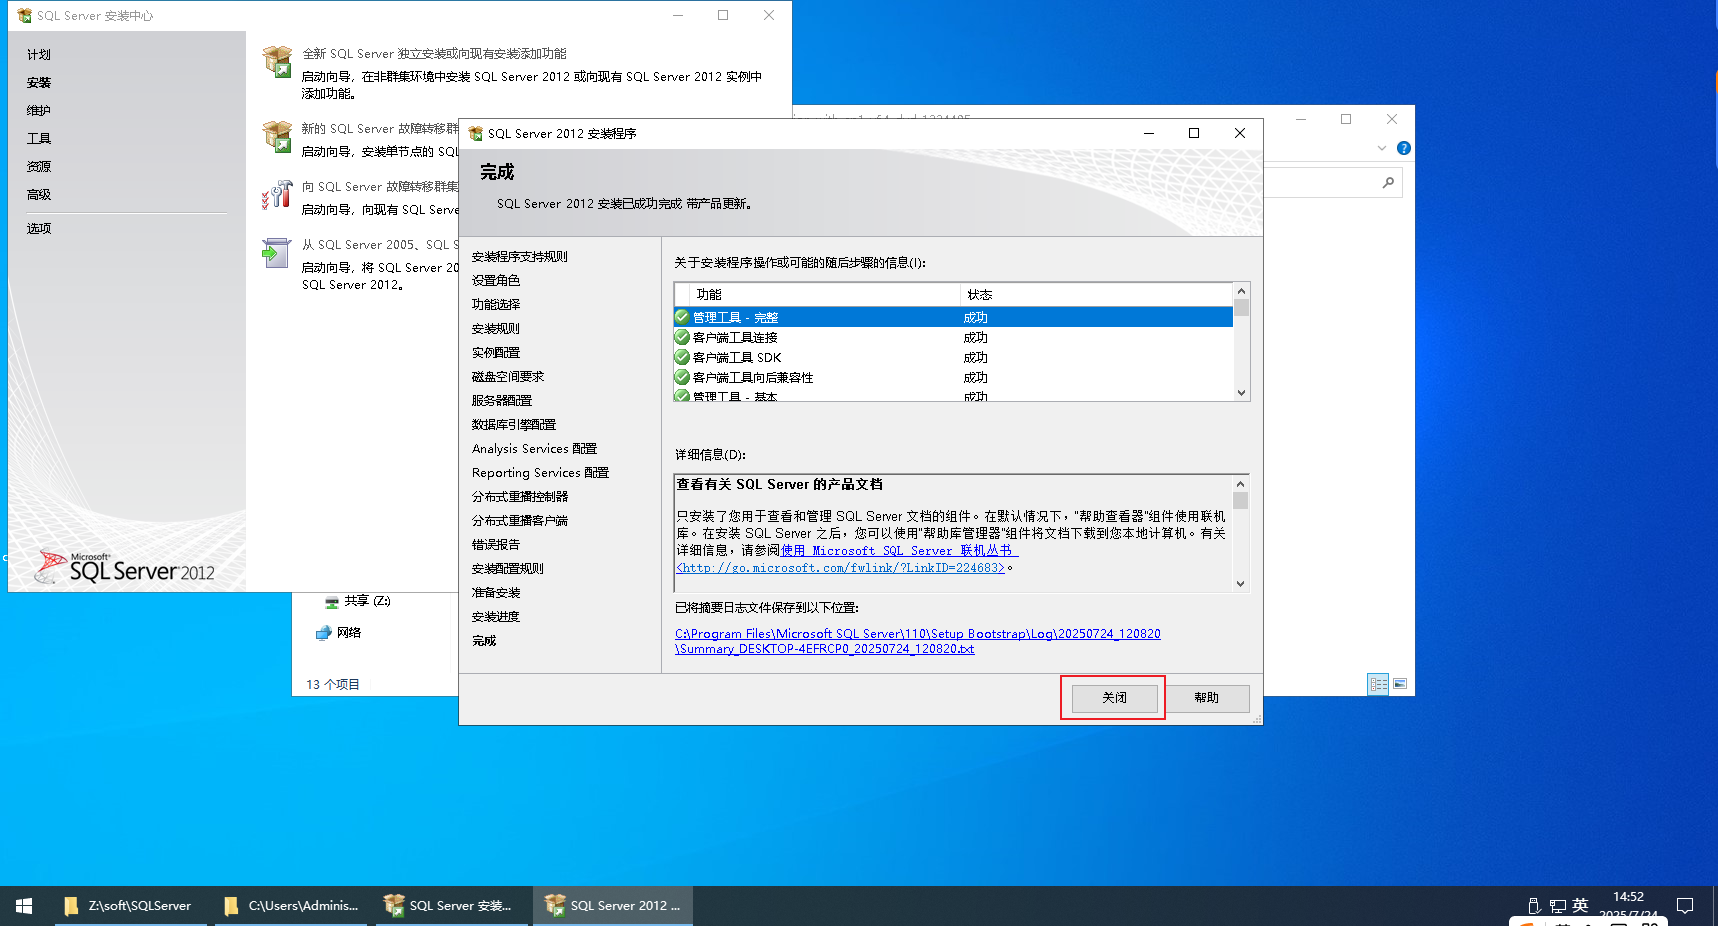
Task: Click the help question mark icon in Explorer window
Action: point(1404,148)
